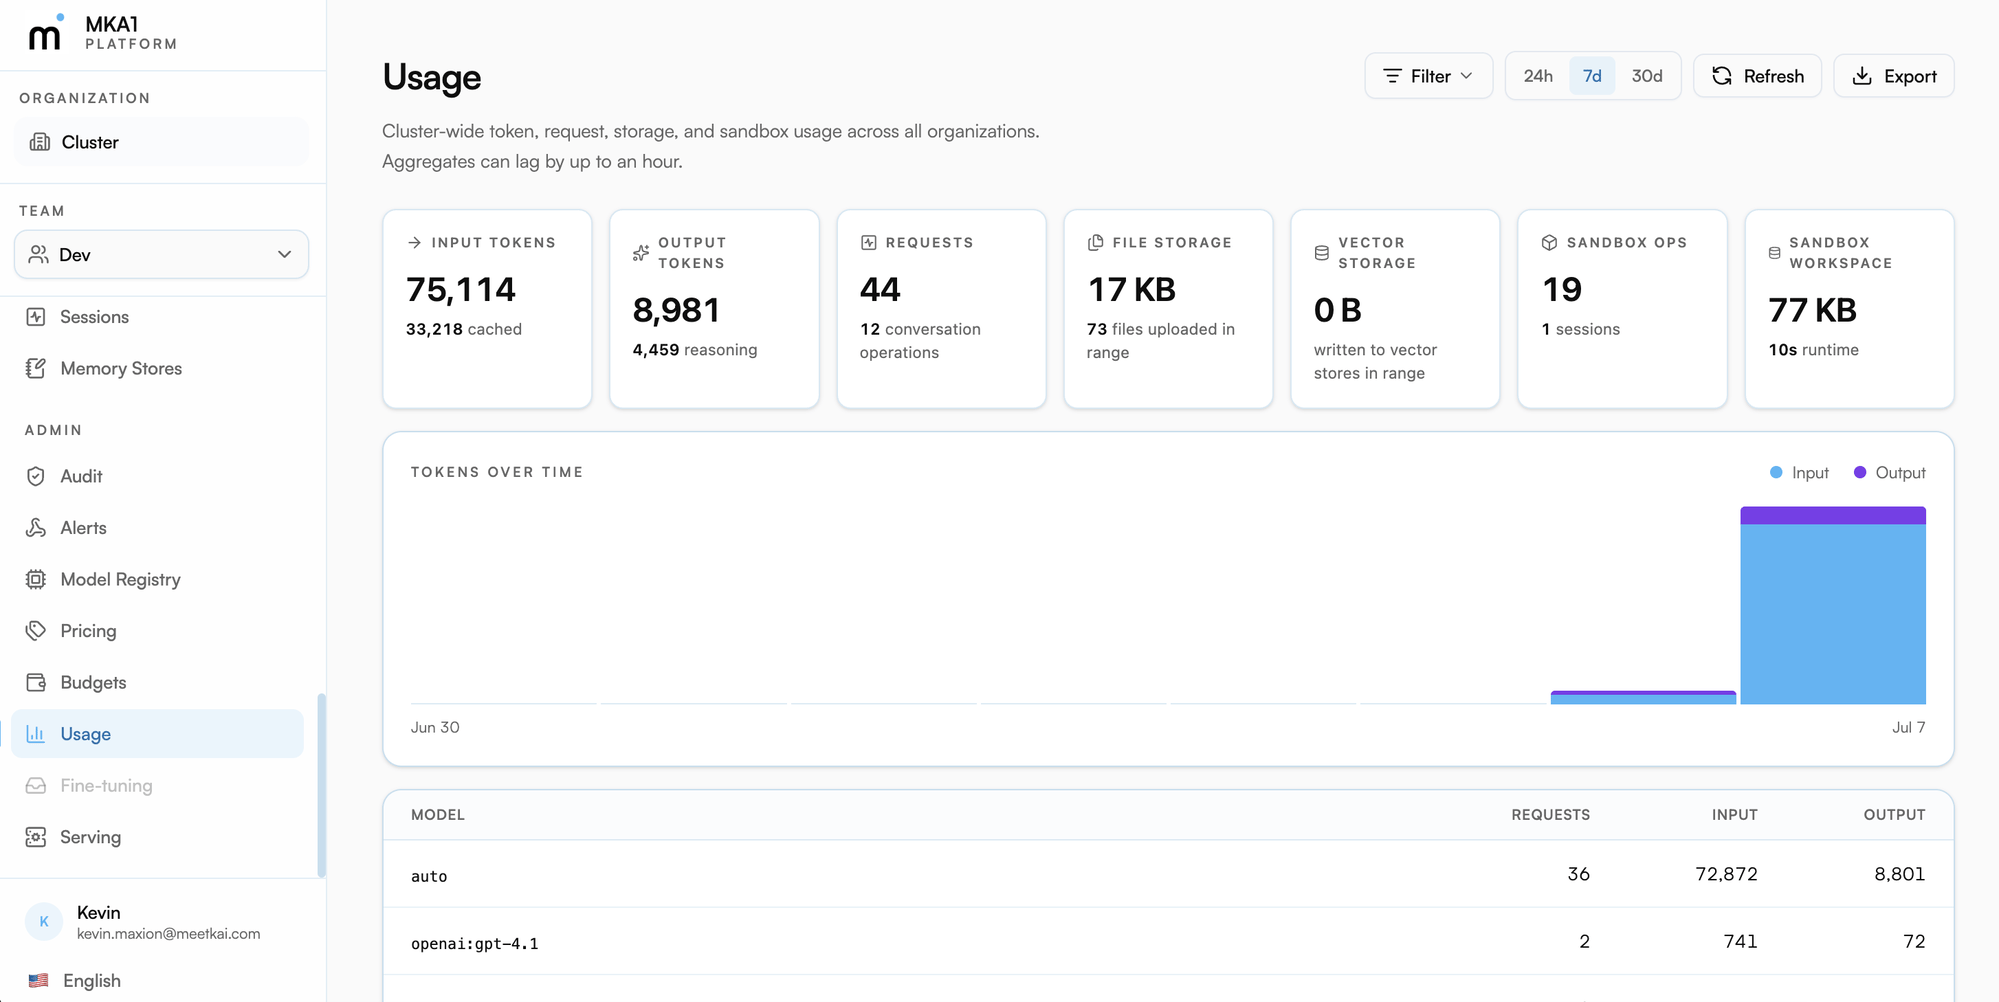This screenshot has width=1999, height=1002.
Task: Click the Vector Storage database icon
Action: (x=1322, y=253)
